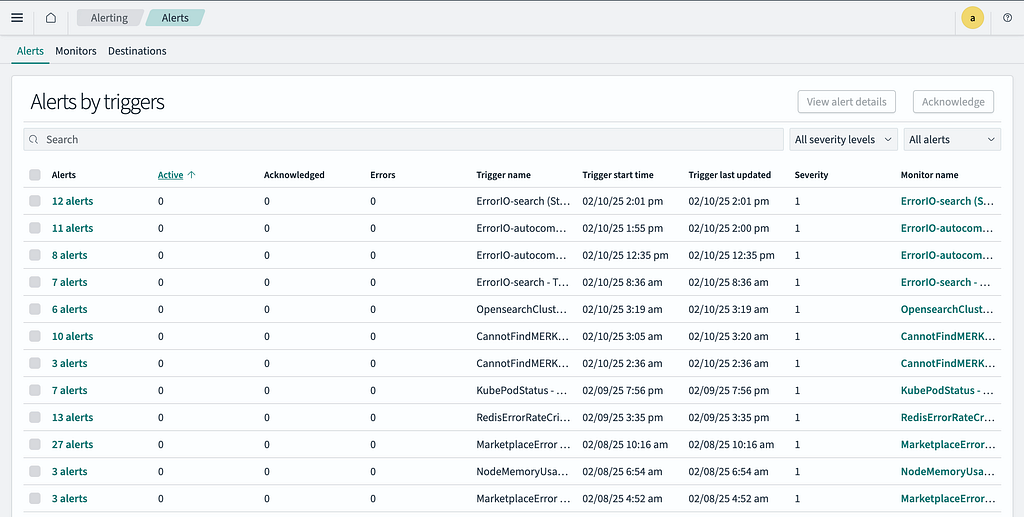
Task: Check the 12 alerts row checkbox
Action: pyautogui.click(x=35, y=201)
